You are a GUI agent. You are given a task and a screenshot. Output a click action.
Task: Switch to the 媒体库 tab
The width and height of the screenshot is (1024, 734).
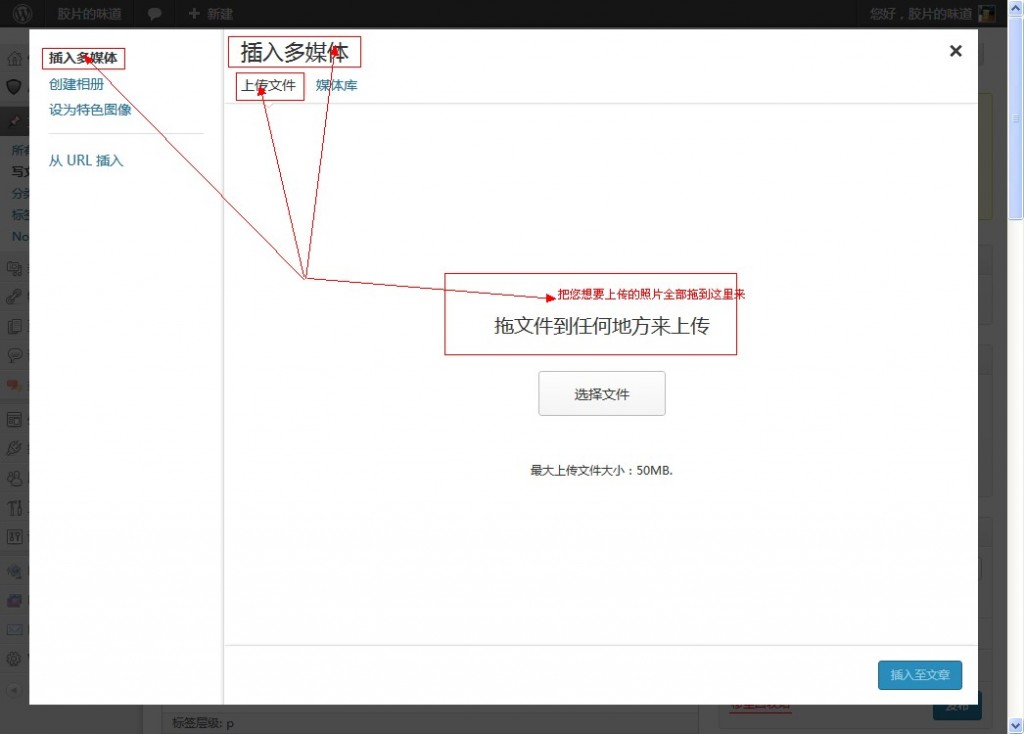pos(336,86)
